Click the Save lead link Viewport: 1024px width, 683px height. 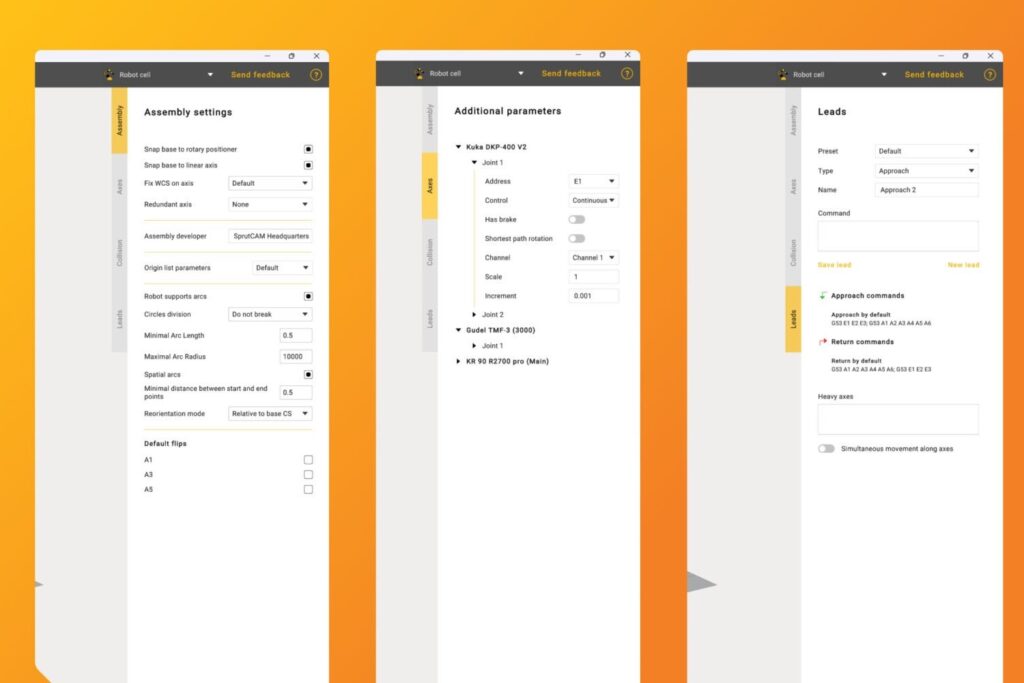[834, 265]
